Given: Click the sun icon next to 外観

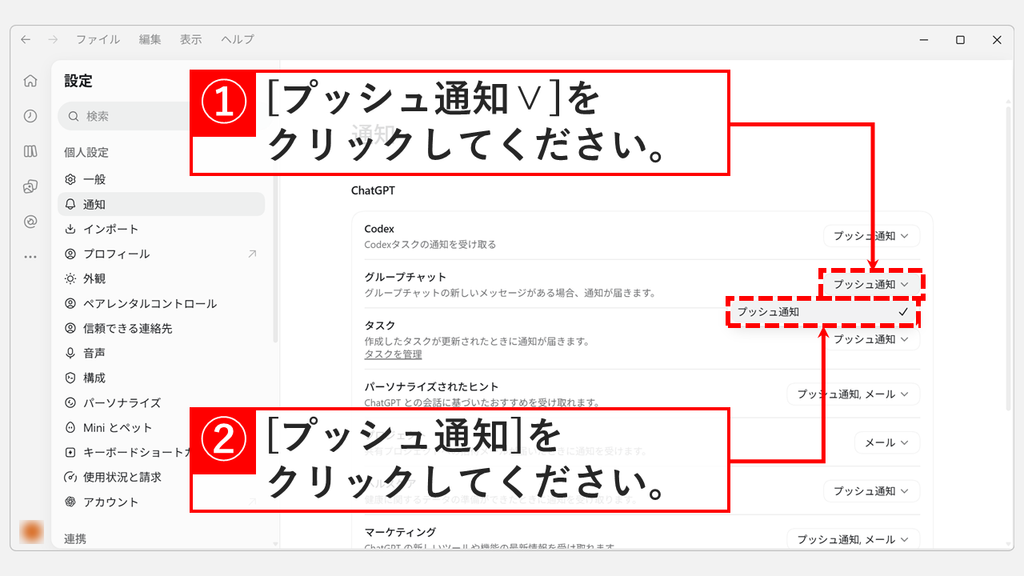Looking at the screenshot, I should click(x=71, y=278).
